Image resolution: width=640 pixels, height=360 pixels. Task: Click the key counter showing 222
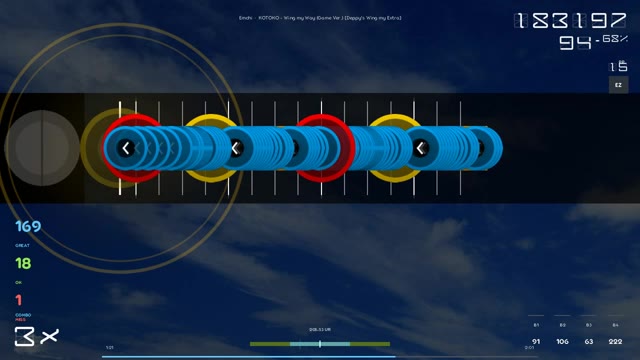coord(615,342)
